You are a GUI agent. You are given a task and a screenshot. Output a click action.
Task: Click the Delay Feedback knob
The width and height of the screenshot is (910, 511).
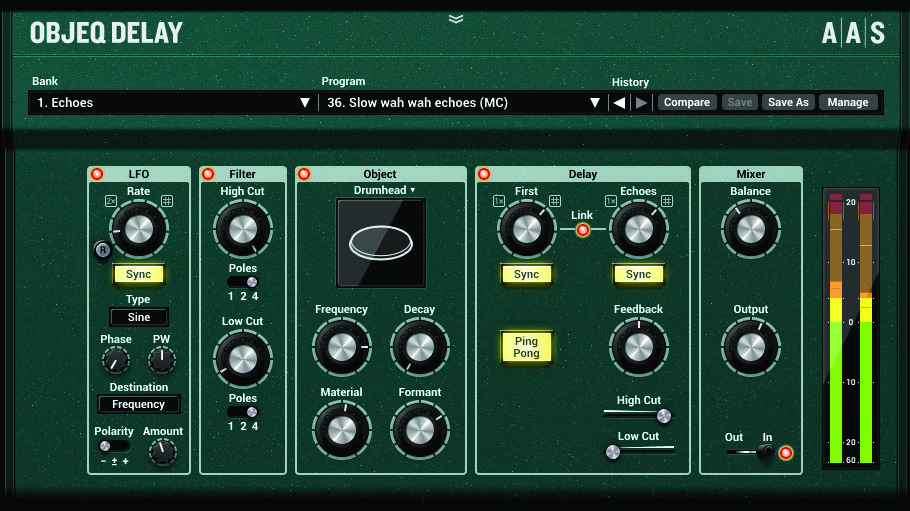[x=639, y=348]
